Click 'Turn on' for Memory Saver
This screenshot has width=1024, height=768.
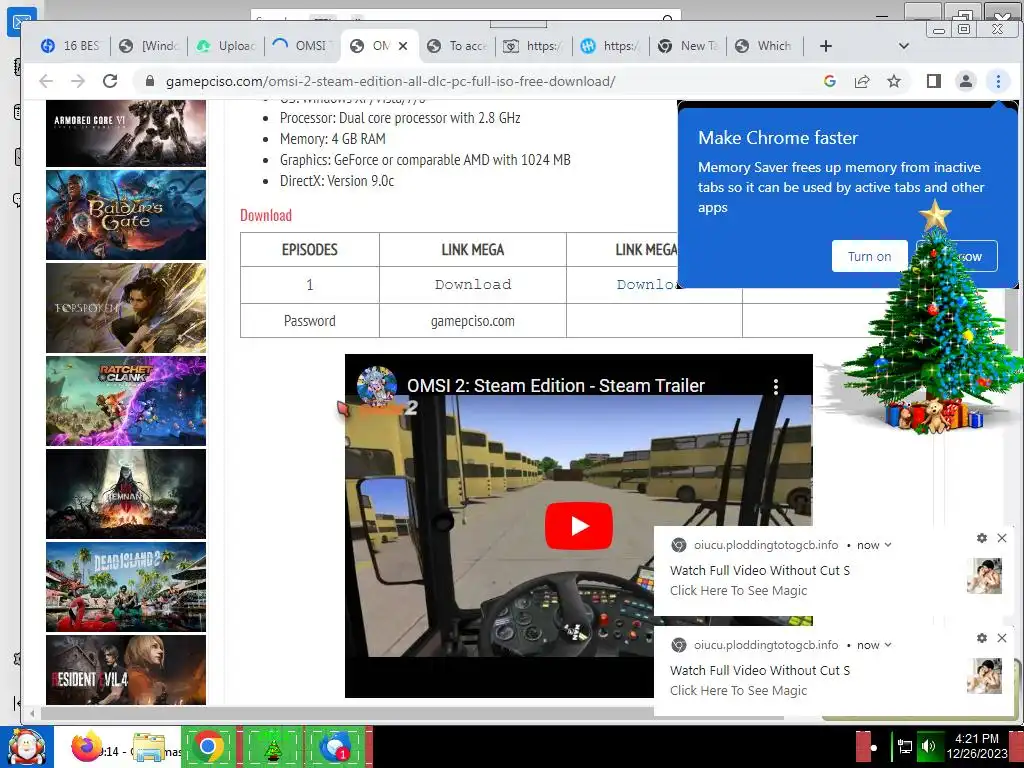click(x=869, y=256)
